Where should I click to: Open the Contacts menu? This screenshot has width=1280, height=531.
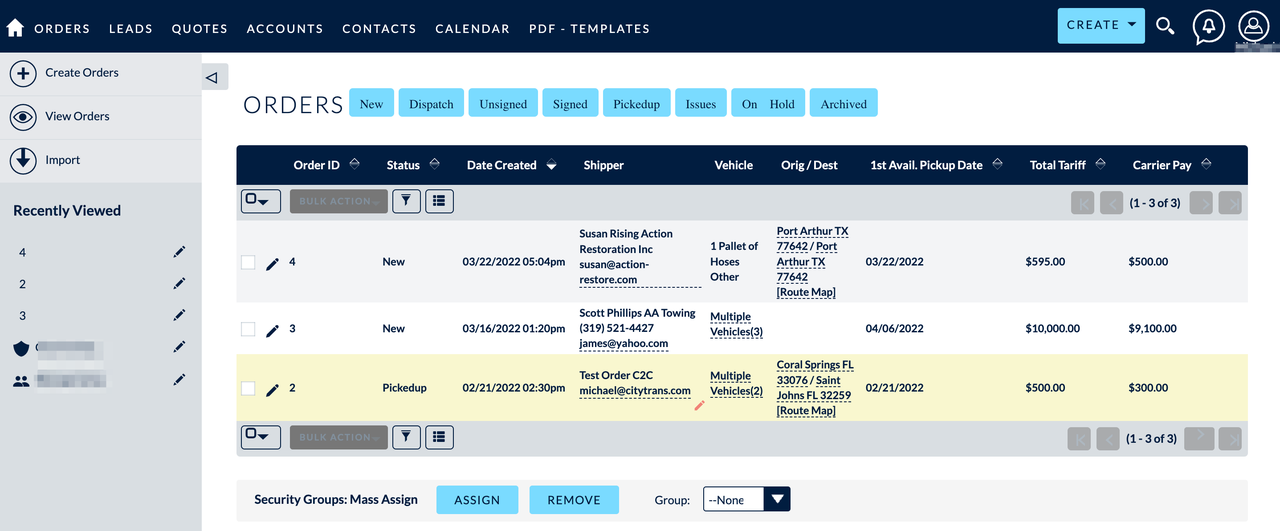(x=379, y=29)
